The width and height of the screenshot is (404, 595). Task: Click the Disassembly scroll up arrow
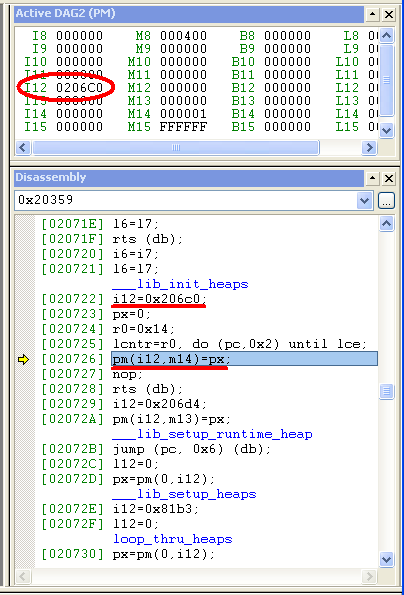387,224
